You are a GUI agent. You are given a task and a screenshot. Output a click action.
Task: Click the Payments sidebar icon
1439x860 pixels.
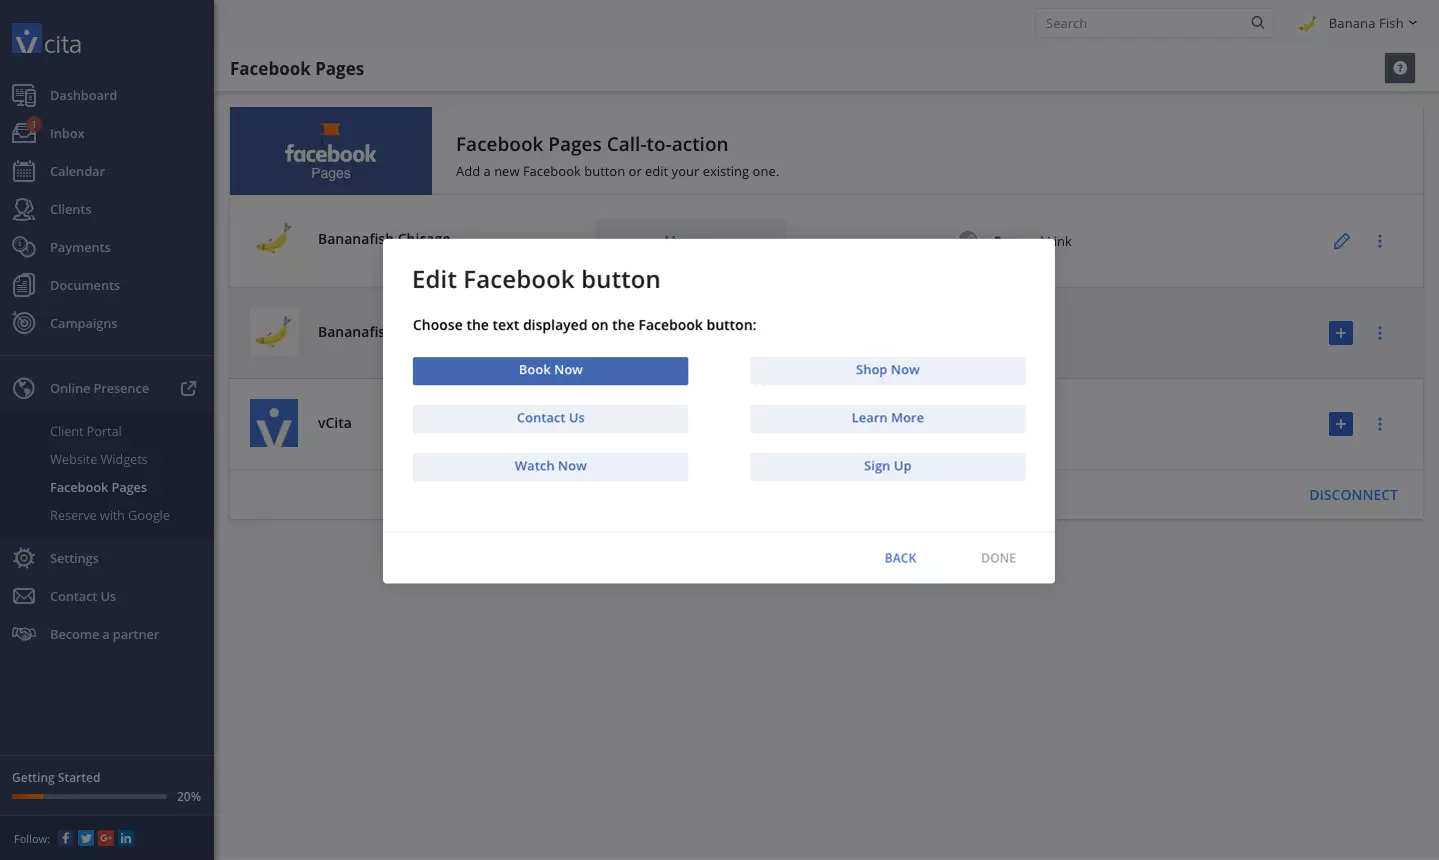pyautogui.click(x=24, y=247)
